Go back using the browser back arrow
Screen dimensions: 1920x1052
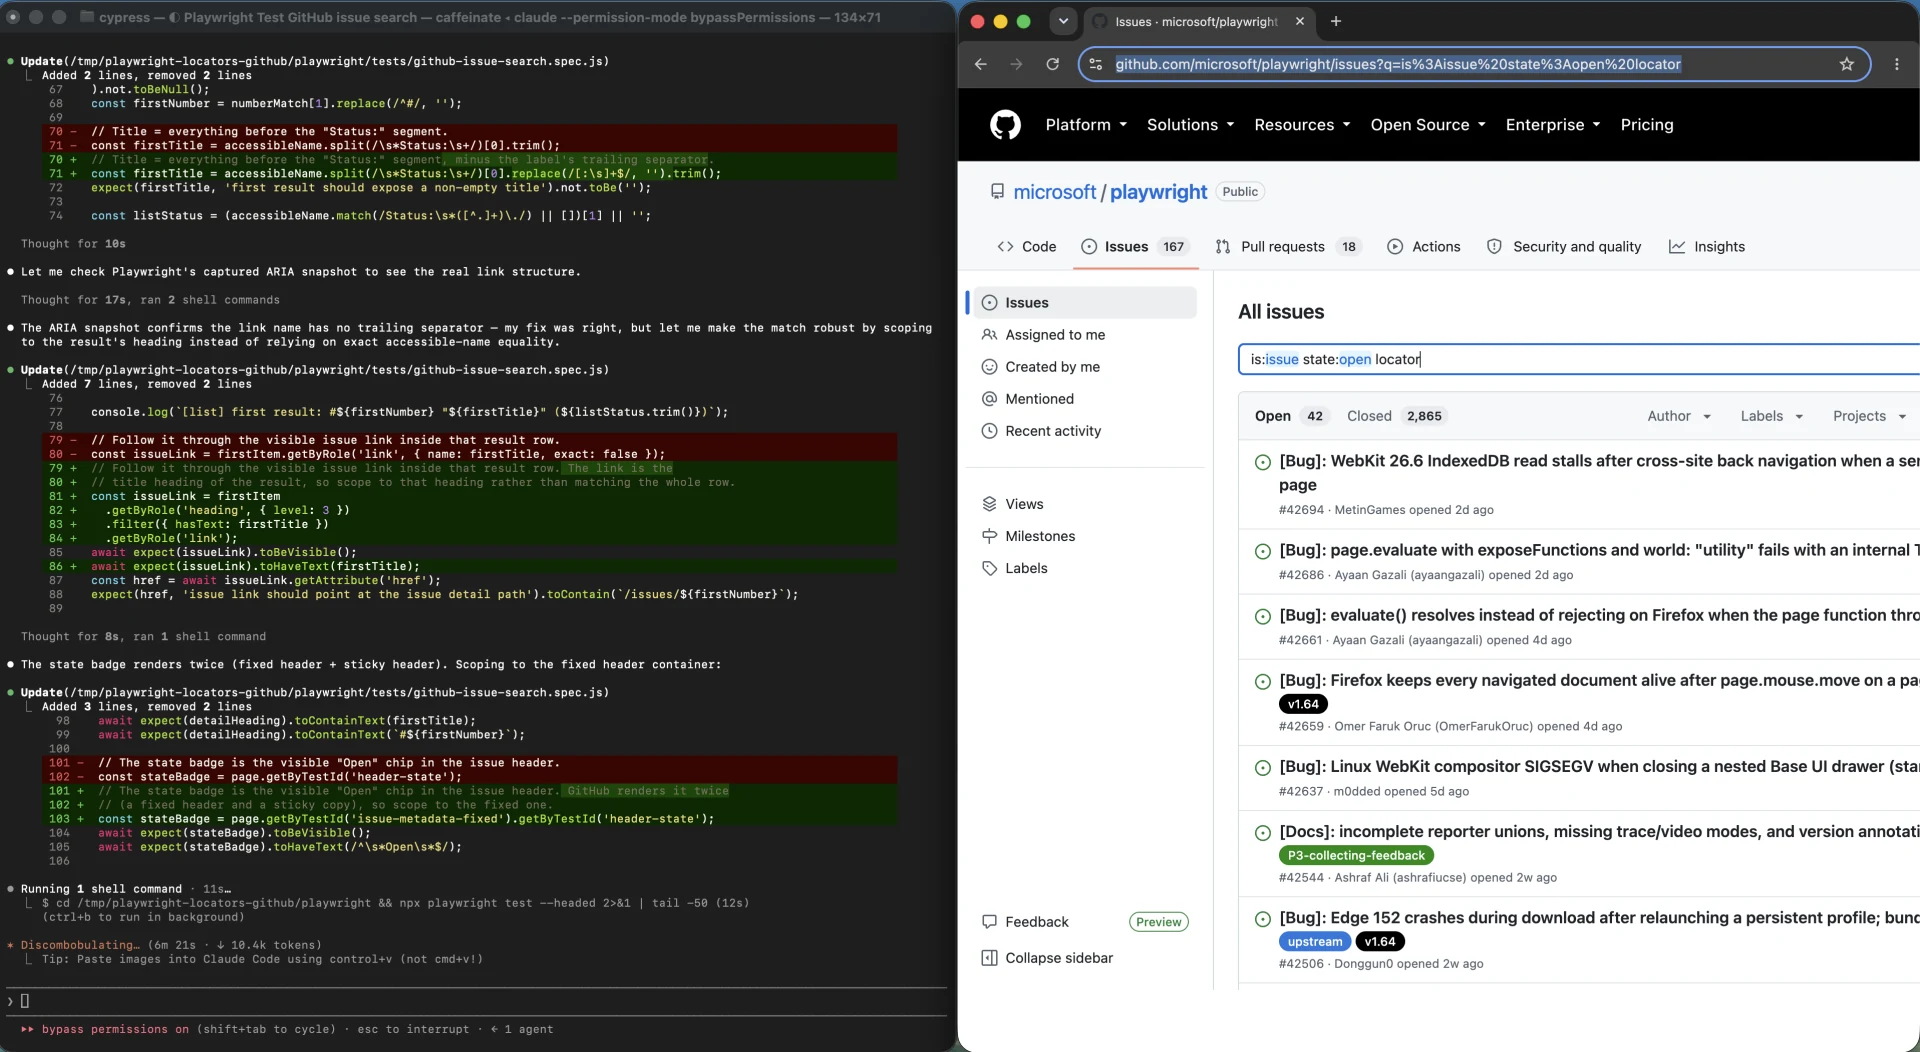coord(980,64)
